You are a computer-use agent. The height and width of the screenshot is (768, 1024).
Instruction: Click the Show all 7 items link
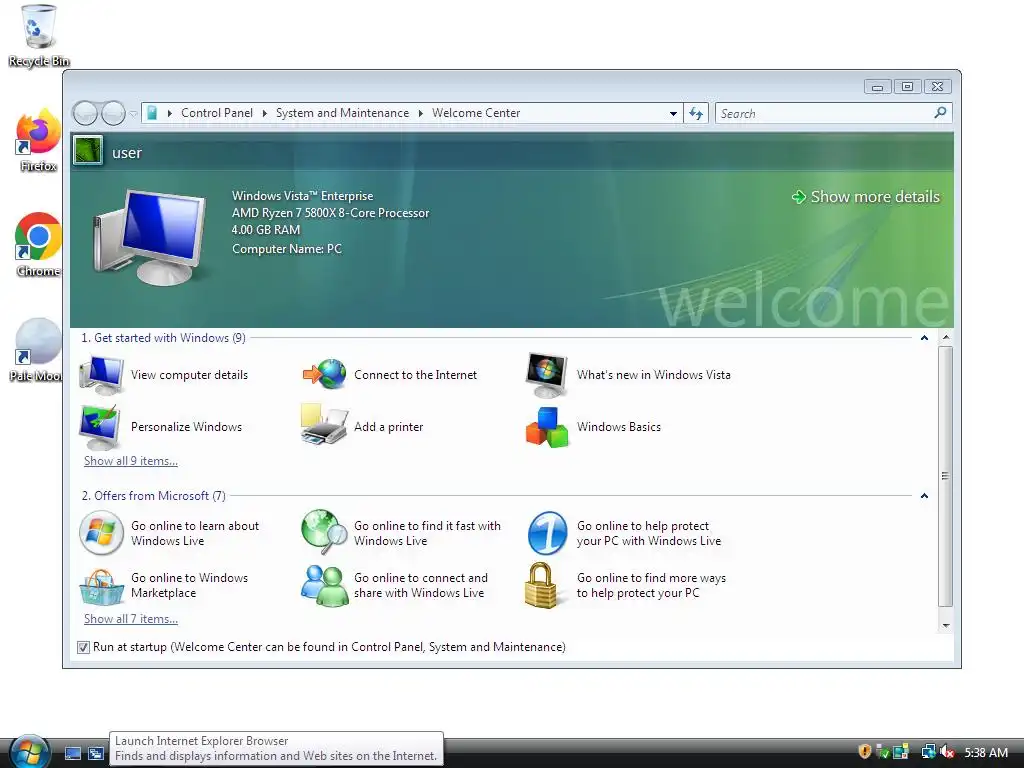131,618
